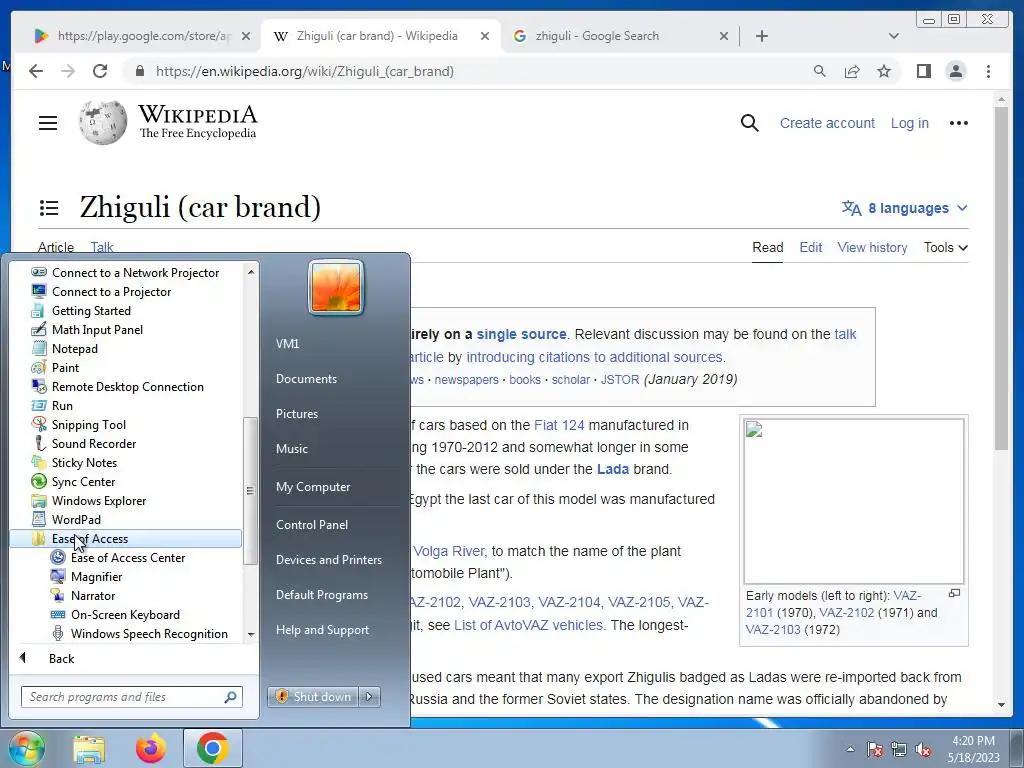Screen dimensions: 1024x768
Task: Switch to the zhiguli Google Search tab
Action: pos(621,36)
